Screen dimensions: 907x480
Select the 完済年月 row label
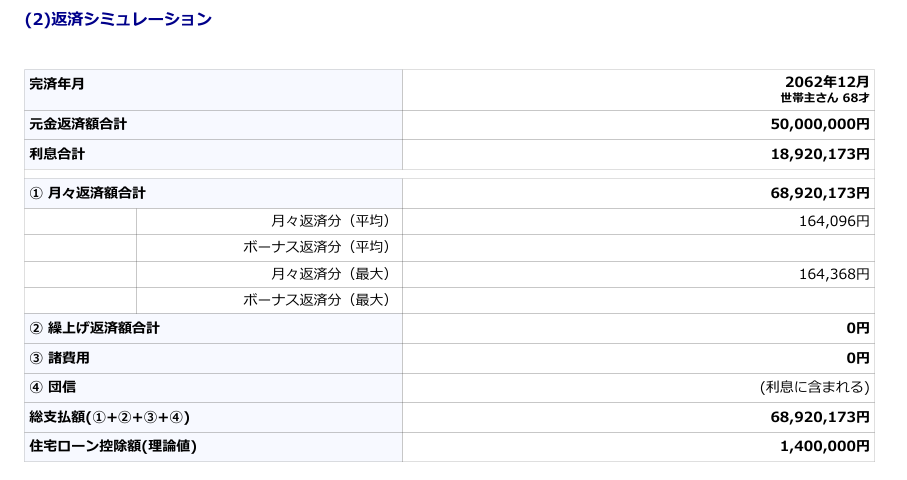57,84
